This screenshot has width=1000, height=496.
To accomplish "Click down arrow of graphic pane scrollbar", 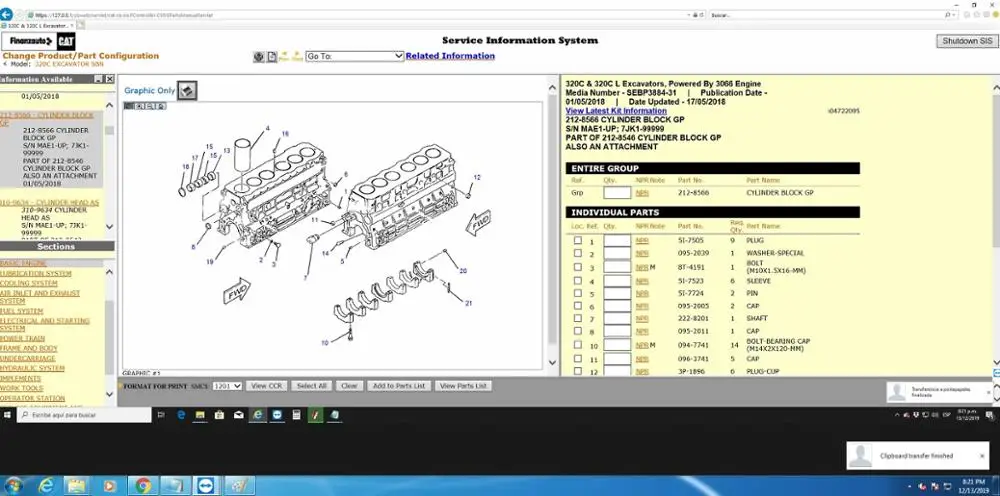I will pyautogui.click(x=552, y=363).
